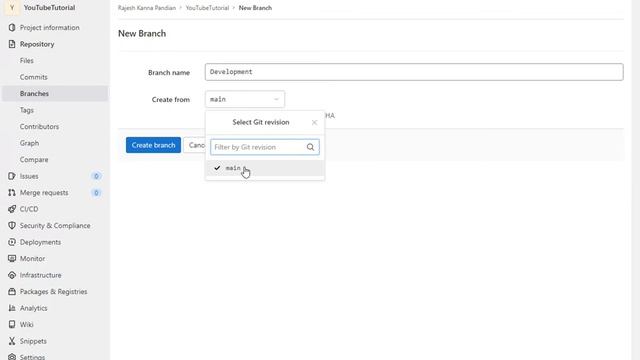The width and height of the screenshot is (640, 360).
Task: Click the Deployments icon
Action: click(x=12, y=242)
